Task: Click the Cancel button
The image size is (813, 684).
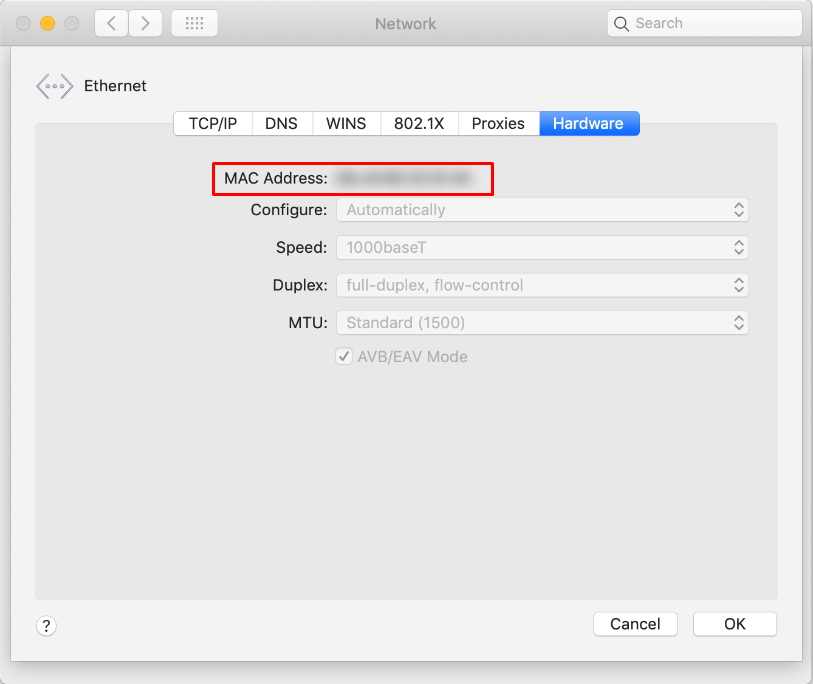Action: pos(635,623)
